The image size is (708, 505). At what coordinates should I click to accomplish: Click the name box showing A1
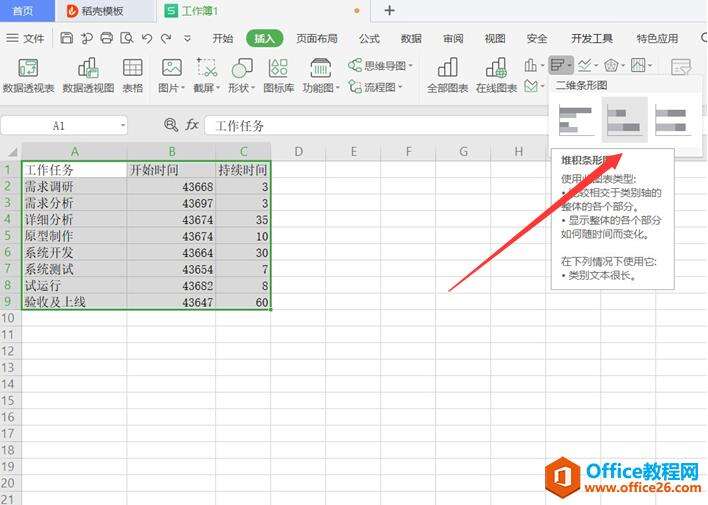pyautogui.click(x=65, y=126)
